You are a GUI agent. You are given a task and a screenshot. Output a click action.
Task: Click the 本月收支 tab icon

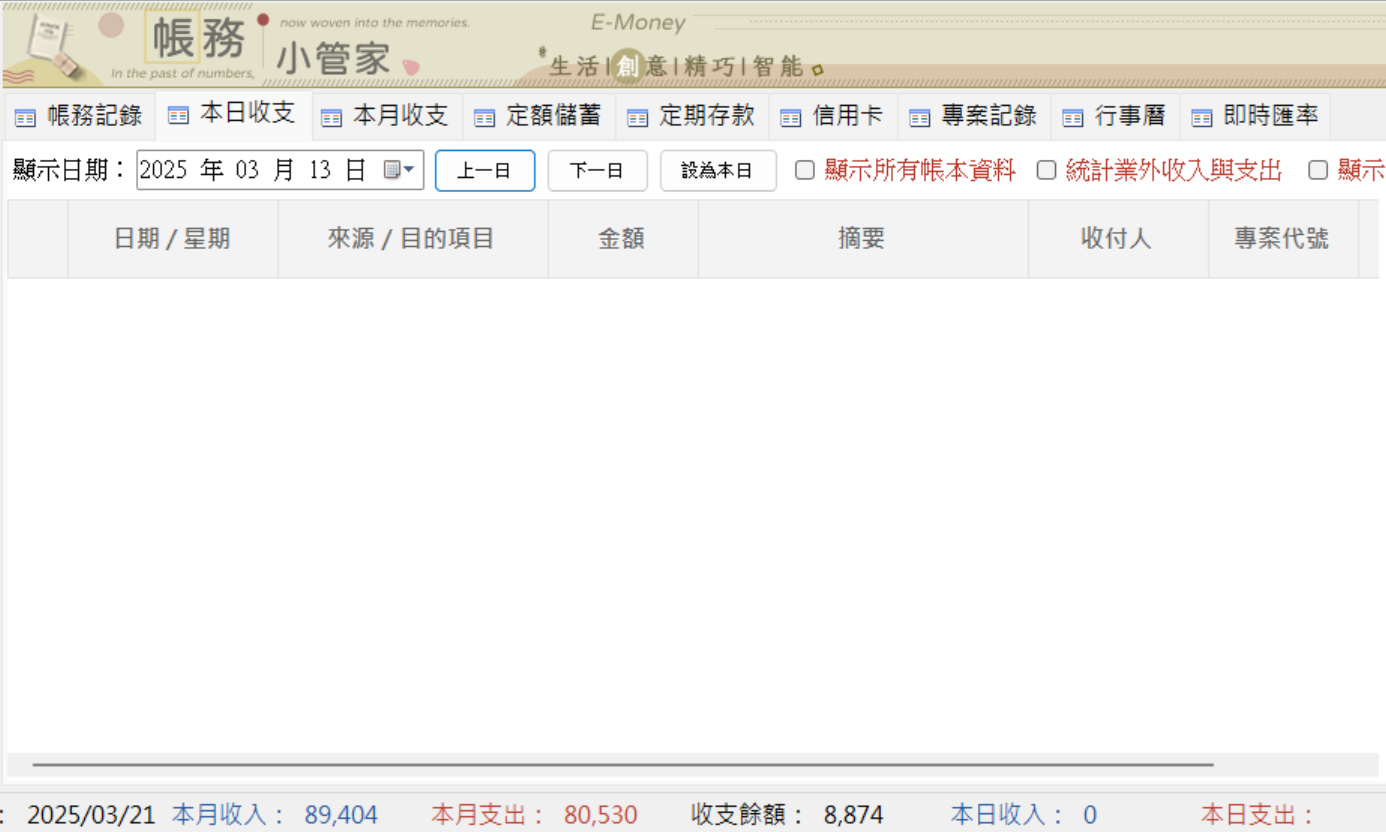330,115
